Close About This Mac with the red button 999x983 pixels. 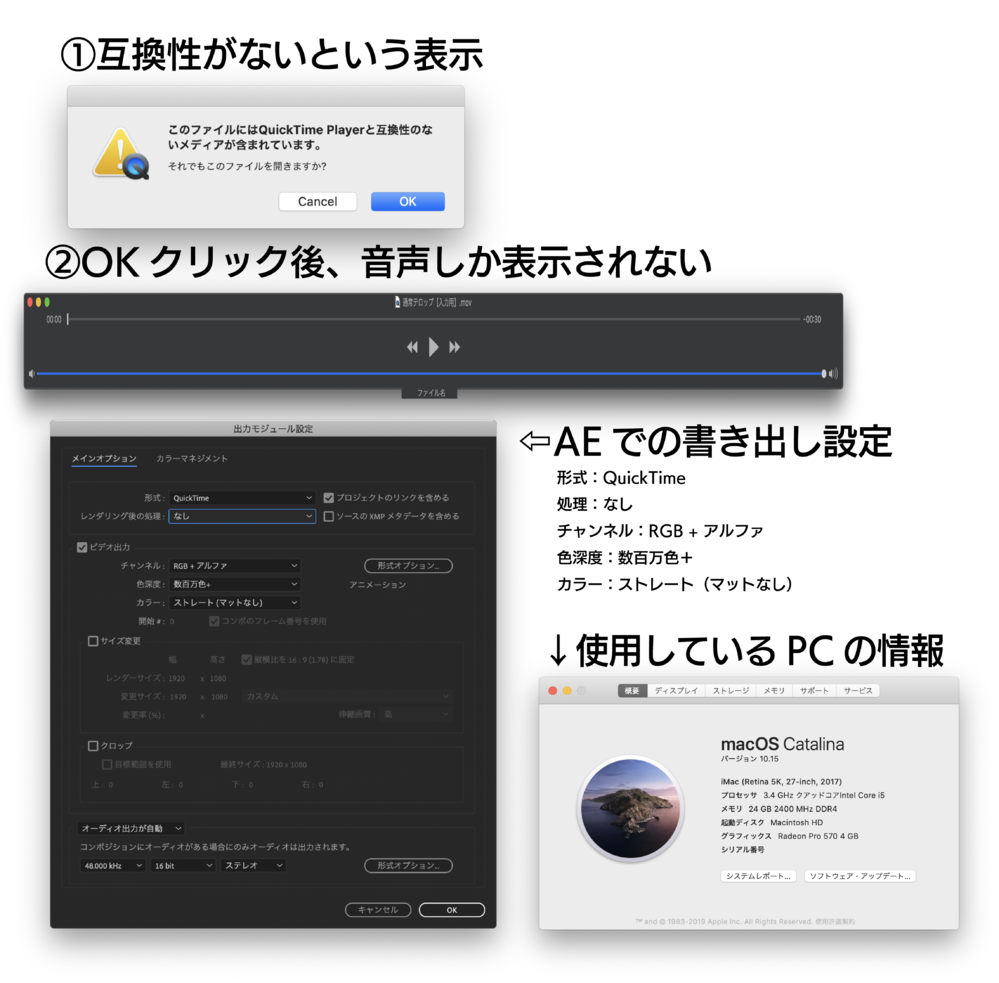pyautogui.click(x=552, y=691)
